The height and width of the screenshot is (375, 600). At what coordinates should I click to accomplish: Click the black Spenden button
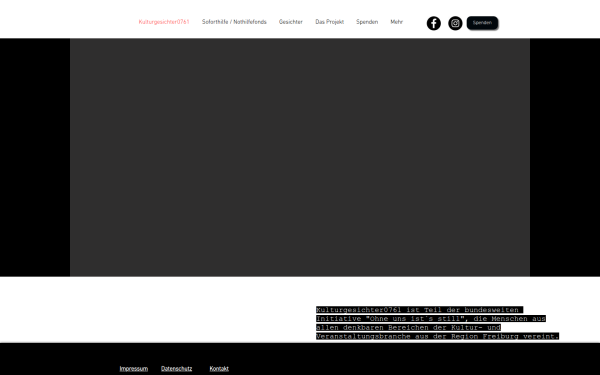pyautogui.click(x=482, y=23)
